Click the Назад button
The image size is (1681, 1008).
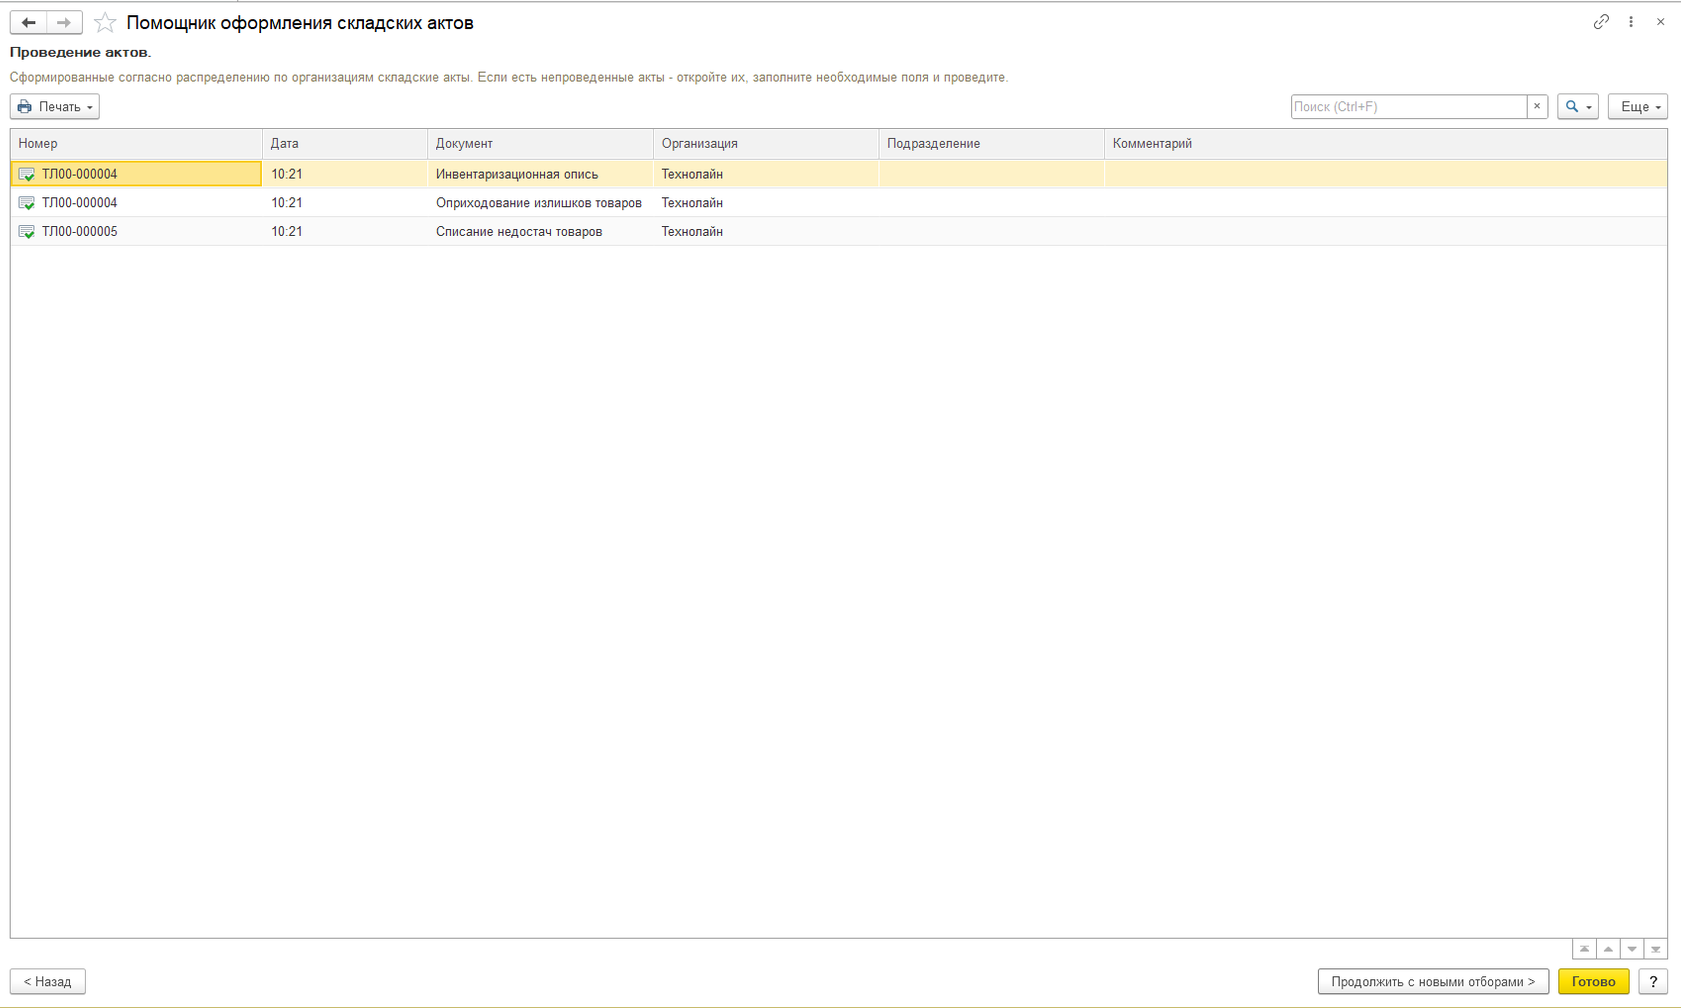[x=48, y=981]
